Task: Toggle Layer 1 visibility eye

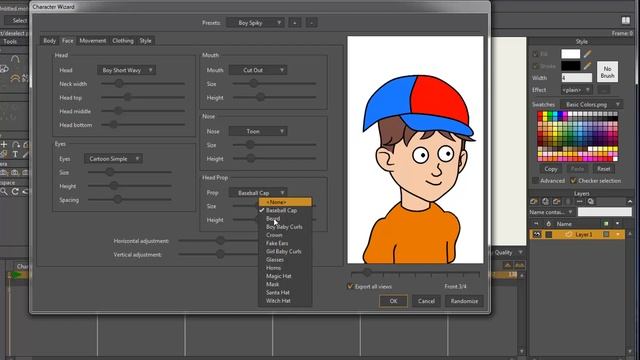Action: 537,235
